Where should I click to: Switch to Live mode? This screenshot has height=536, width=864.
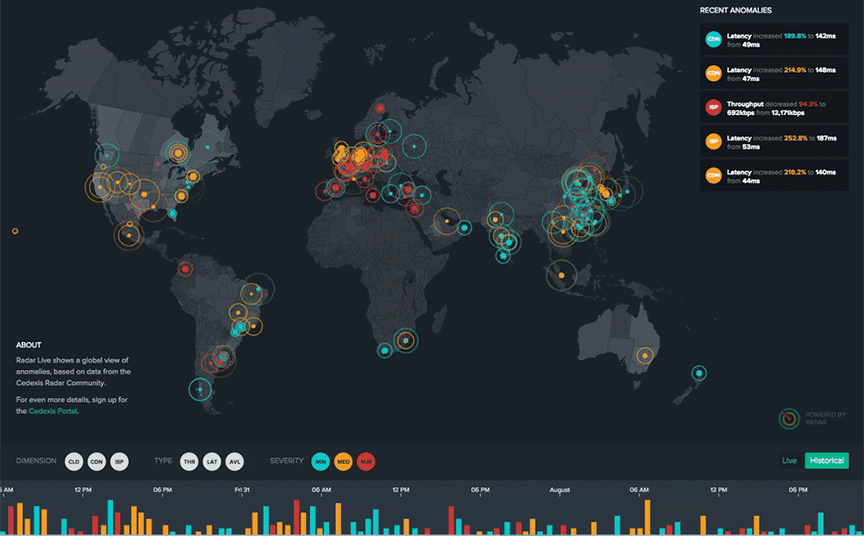point(790,461)
